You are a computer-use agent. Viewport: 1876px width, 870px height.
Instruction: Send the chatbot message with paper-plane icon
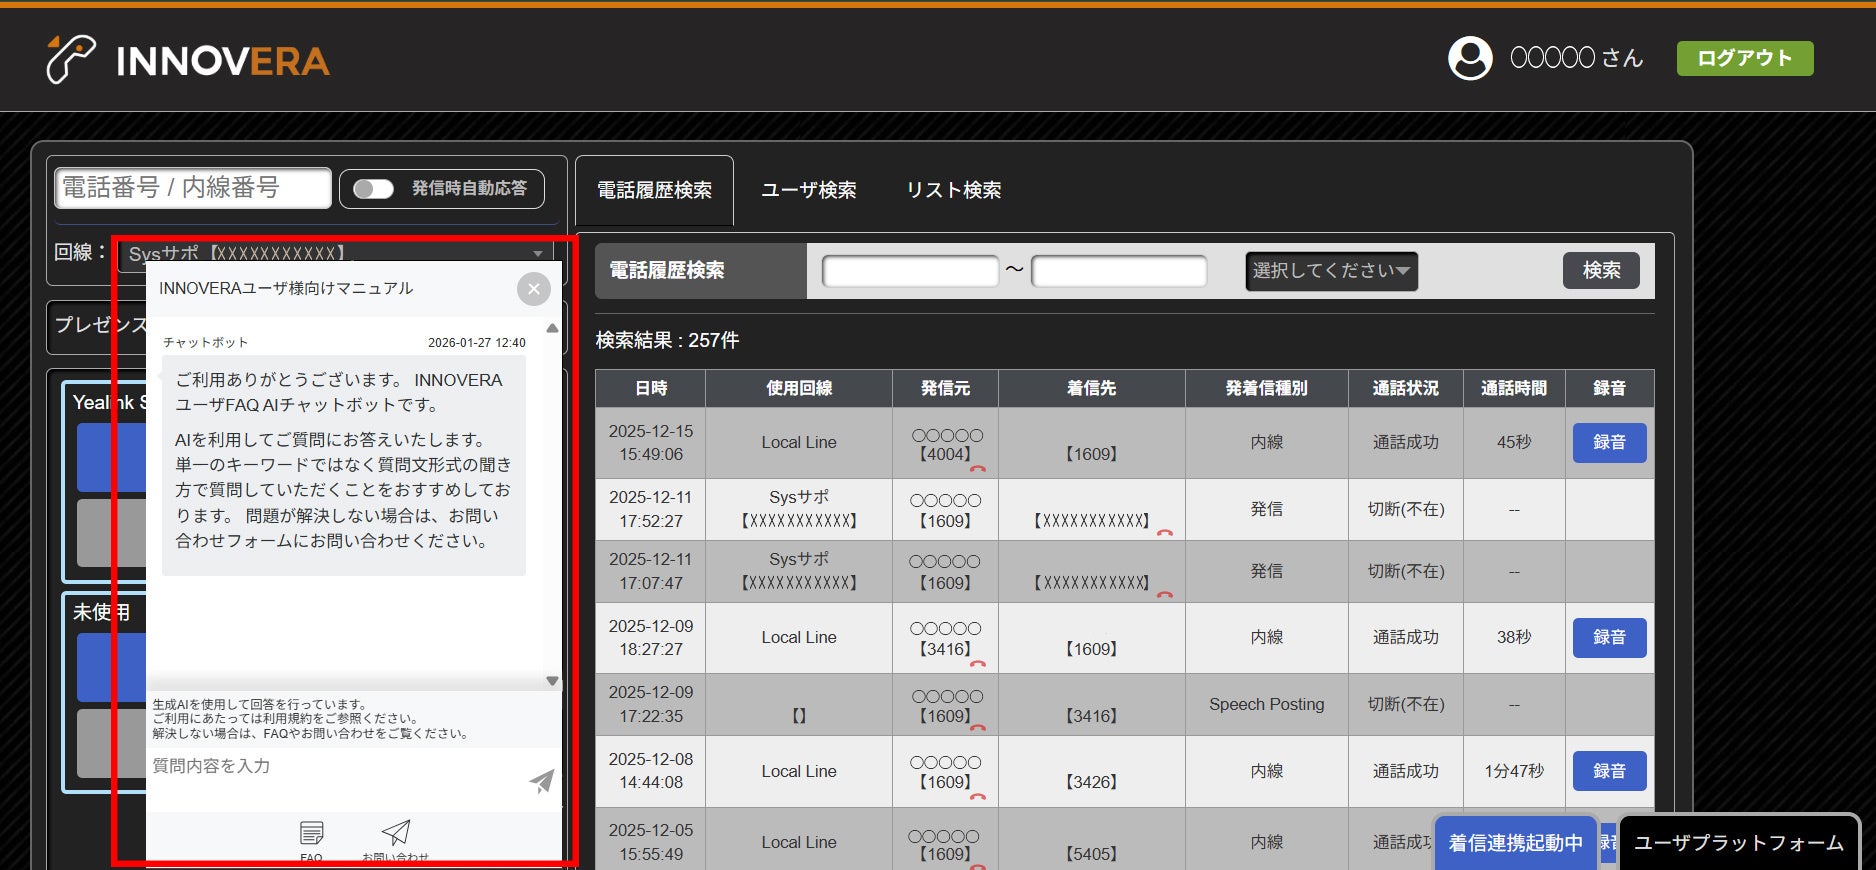point(541,781)
